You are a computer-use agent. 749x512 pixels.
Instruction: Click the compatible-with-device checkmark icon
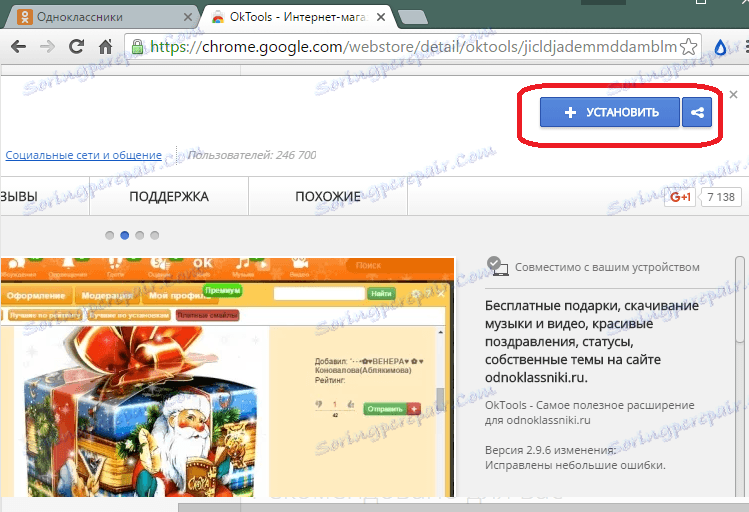click(497, 266)
